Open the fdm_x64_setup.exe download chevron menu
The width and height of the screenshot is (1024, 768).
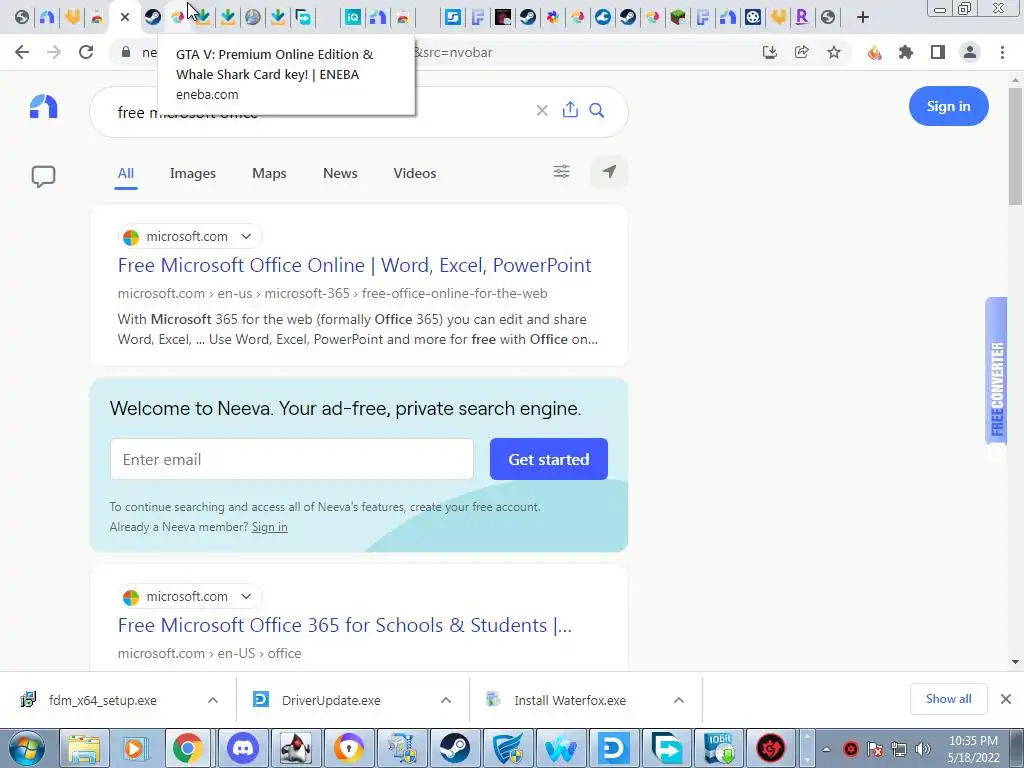[x=213, y=700]
